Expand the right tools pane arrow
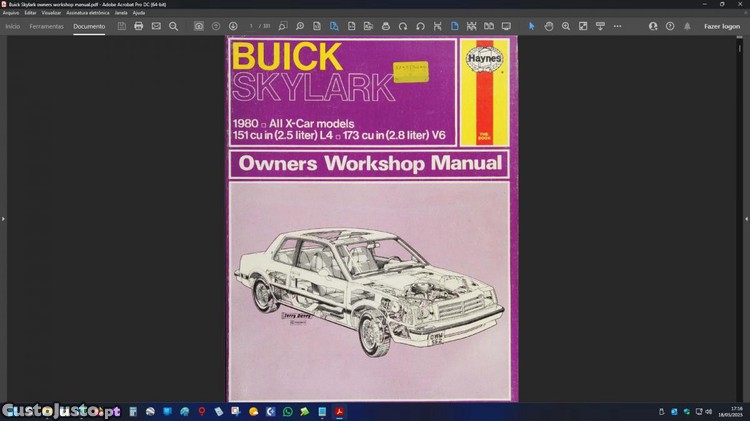 [746, 218]
